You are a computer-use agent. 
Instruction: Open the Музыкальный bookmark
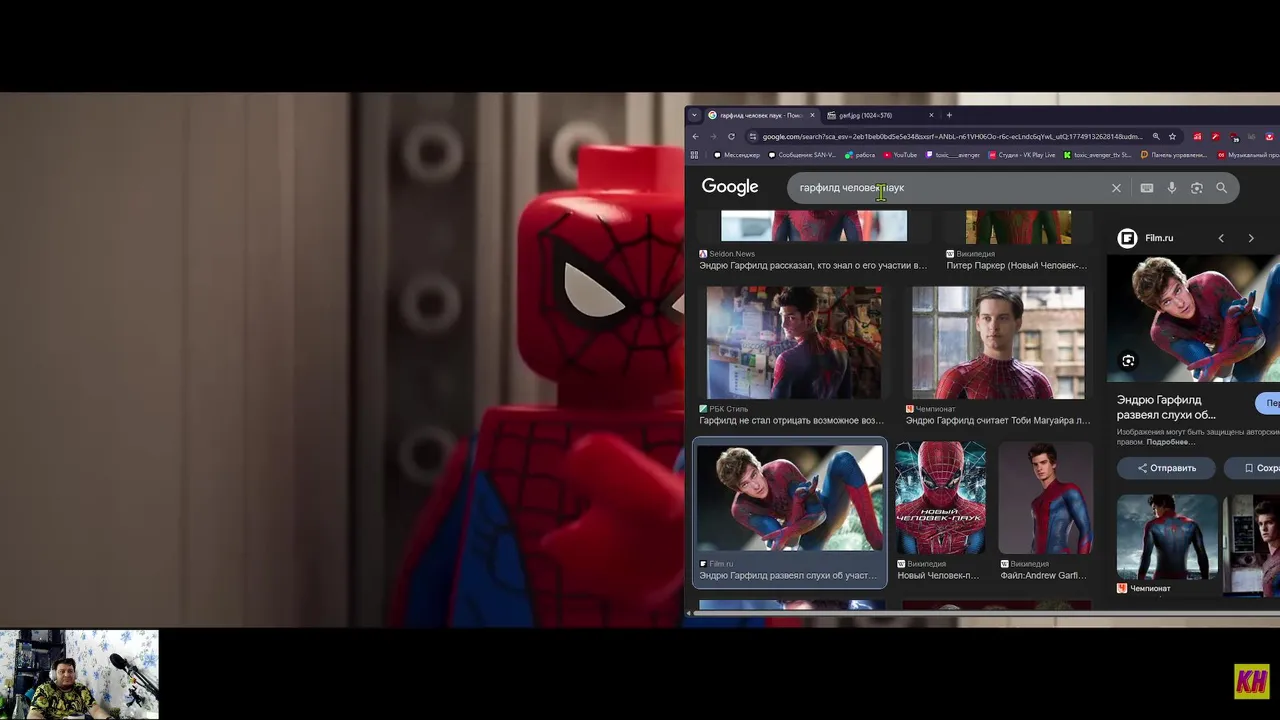pyautogui.click(x=1248, y=155)
